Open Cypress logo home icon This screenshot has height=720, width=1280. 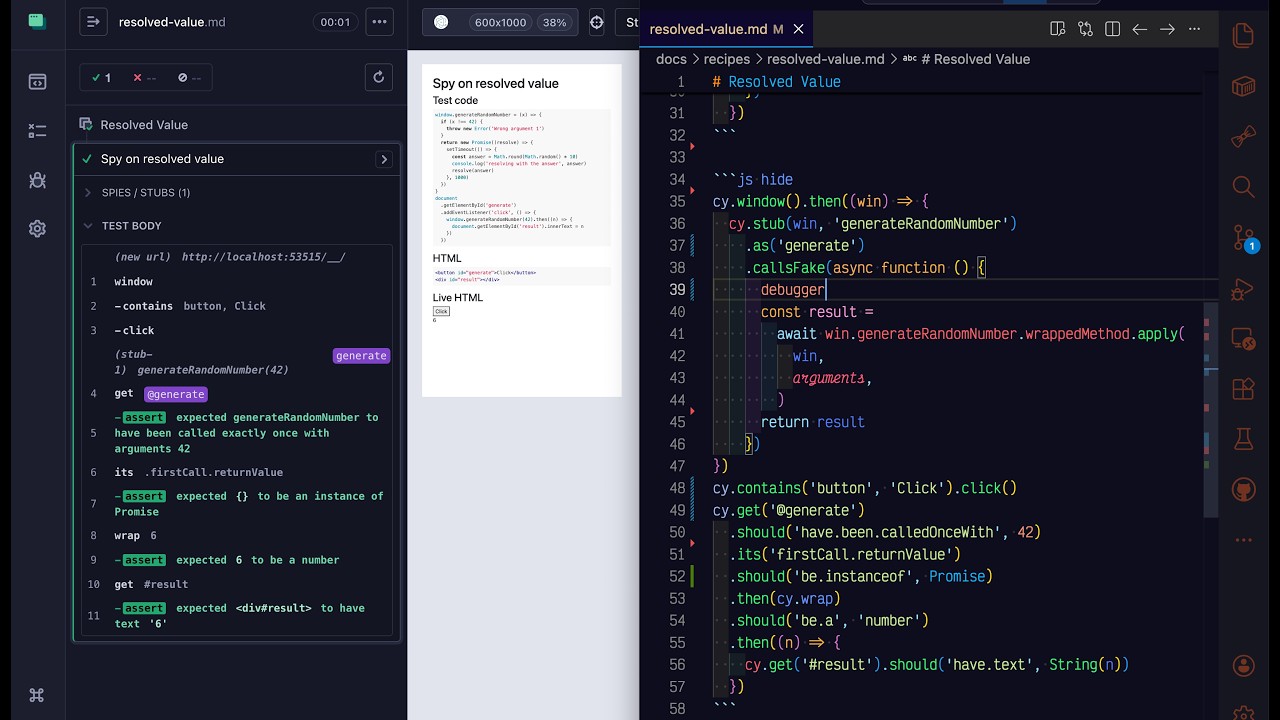click(37, 22)
